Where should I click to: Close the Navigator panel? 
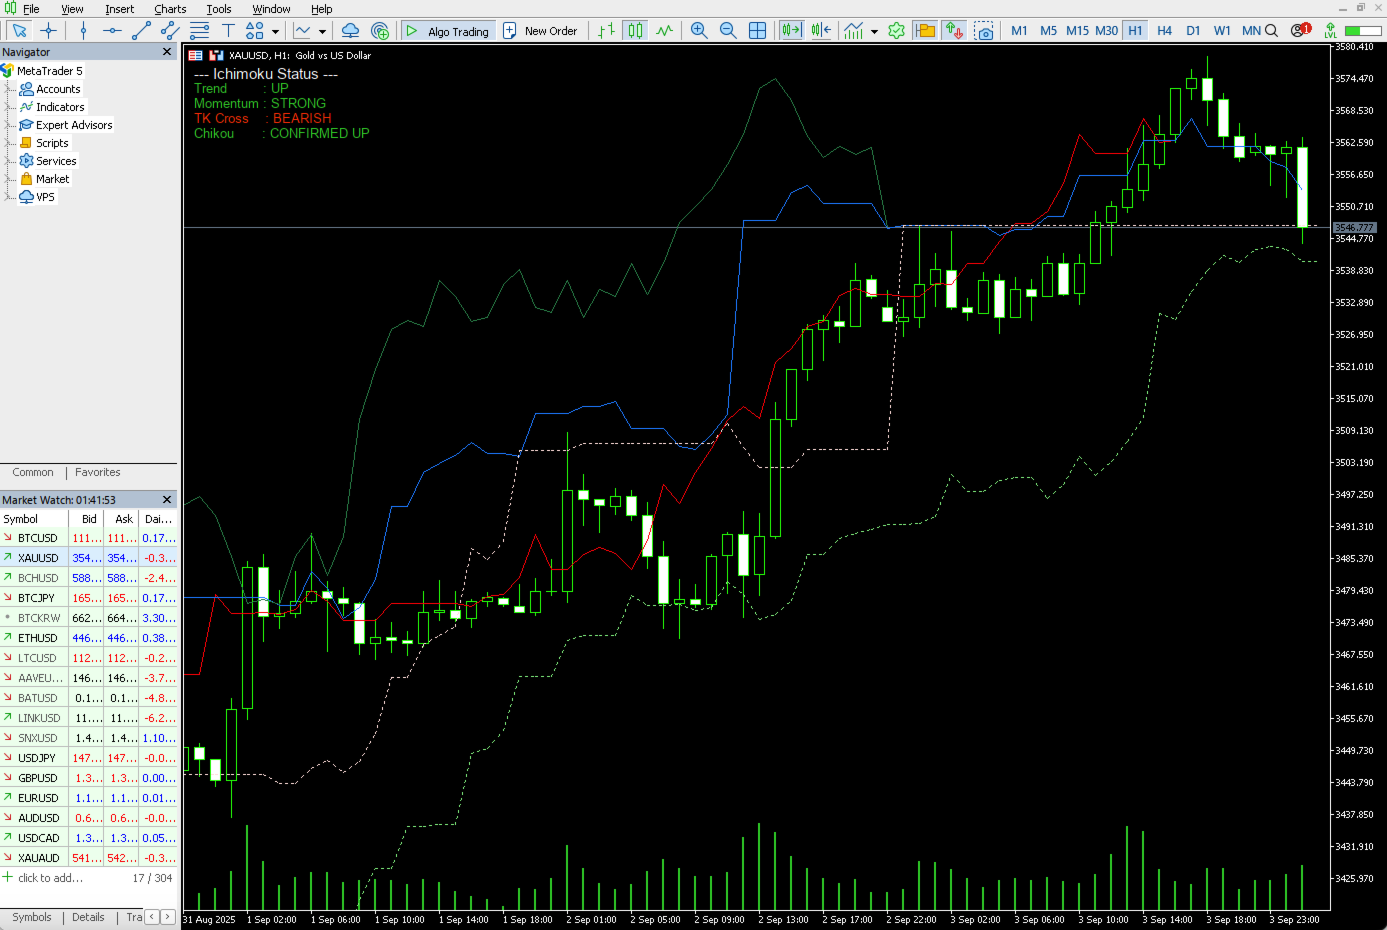coord(167,52)
